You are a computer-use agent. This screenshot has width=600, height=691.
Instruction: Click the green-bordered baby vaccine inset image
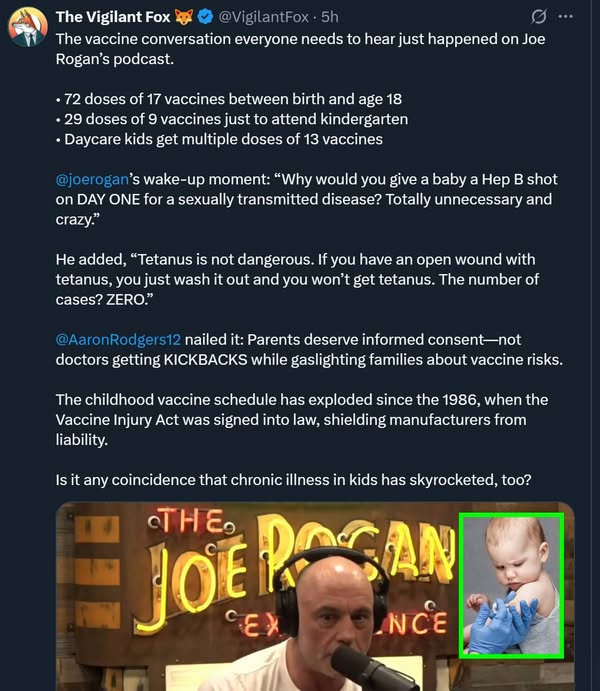click(511, 586)
